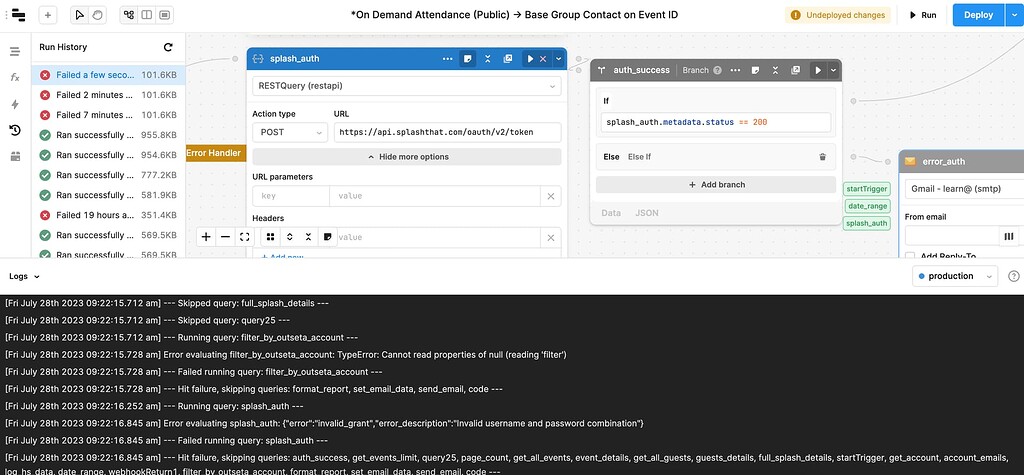Expand all blocks on canvas
1024x475 pixels.
tap(289, 237)
